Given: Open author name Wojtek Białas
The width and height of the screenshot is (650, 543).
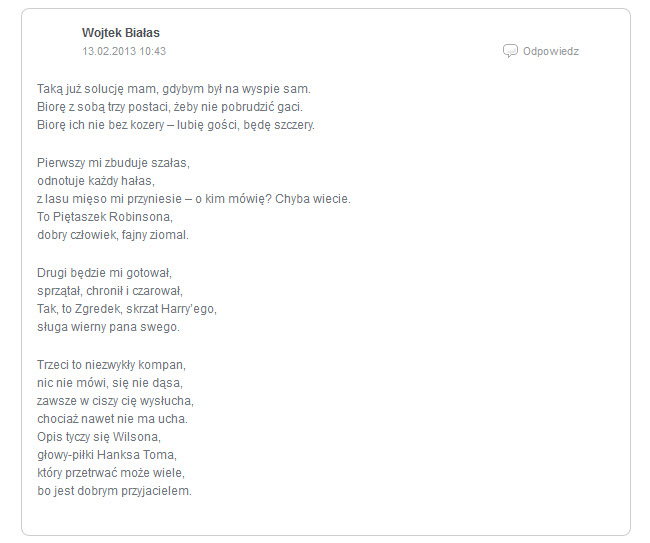Looking at the screenshot, I should [x=121, y=33].
